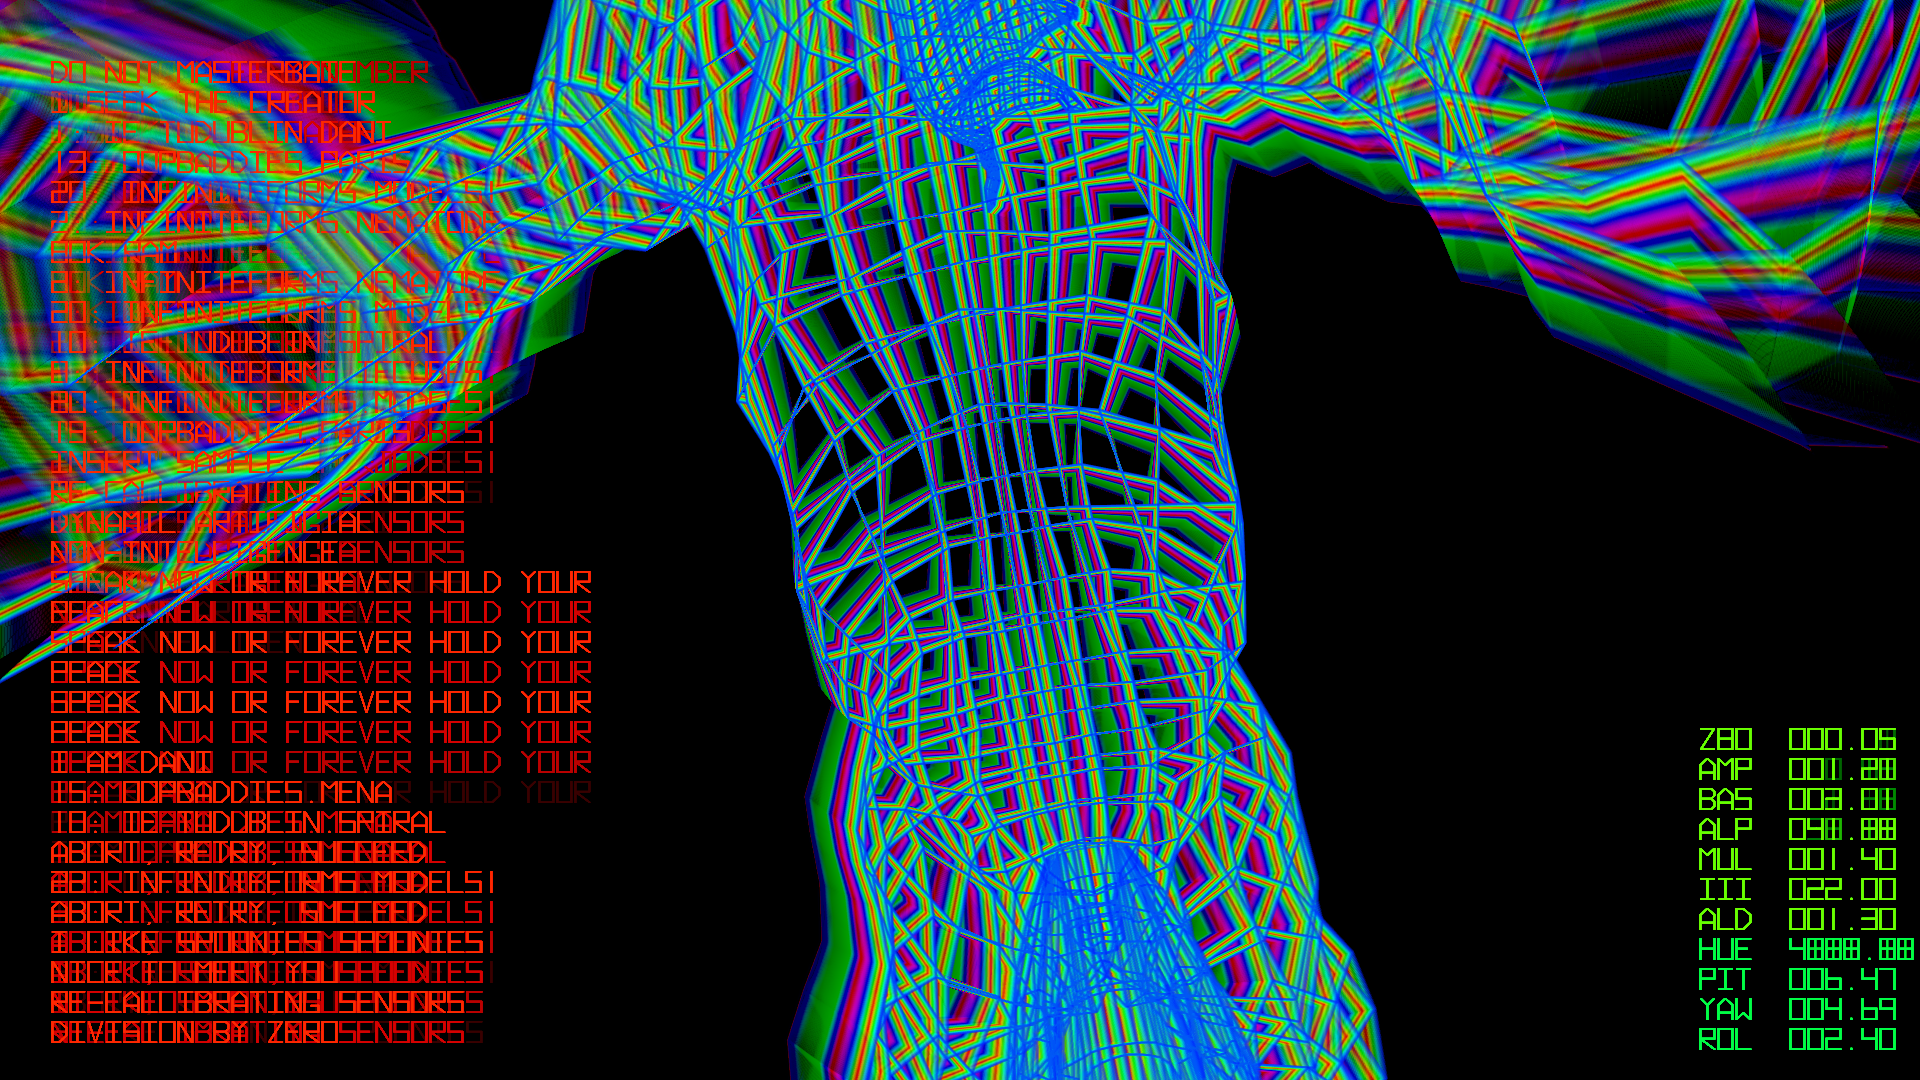The image size is (1920, 1080).
Task: Click the NON-INTELLIGENCE log line
Action: click(195, 553)
